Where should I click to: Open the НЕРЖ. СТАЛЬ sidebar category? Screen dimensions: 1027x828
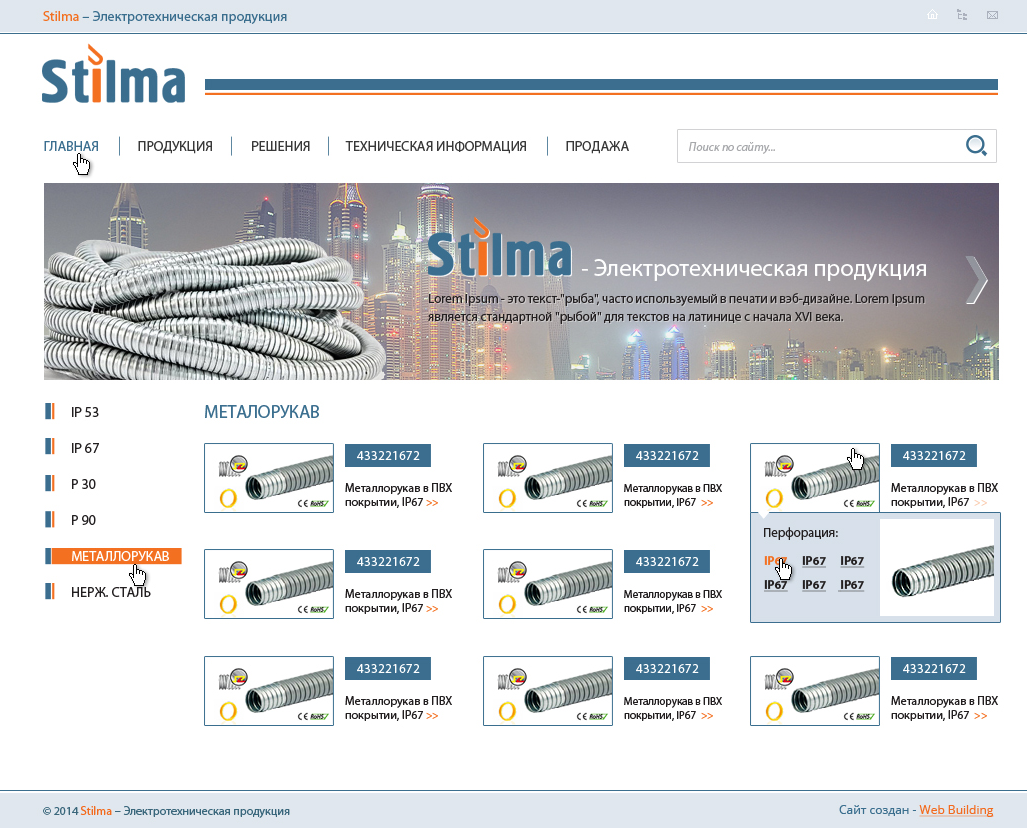[x=111, y=592]
